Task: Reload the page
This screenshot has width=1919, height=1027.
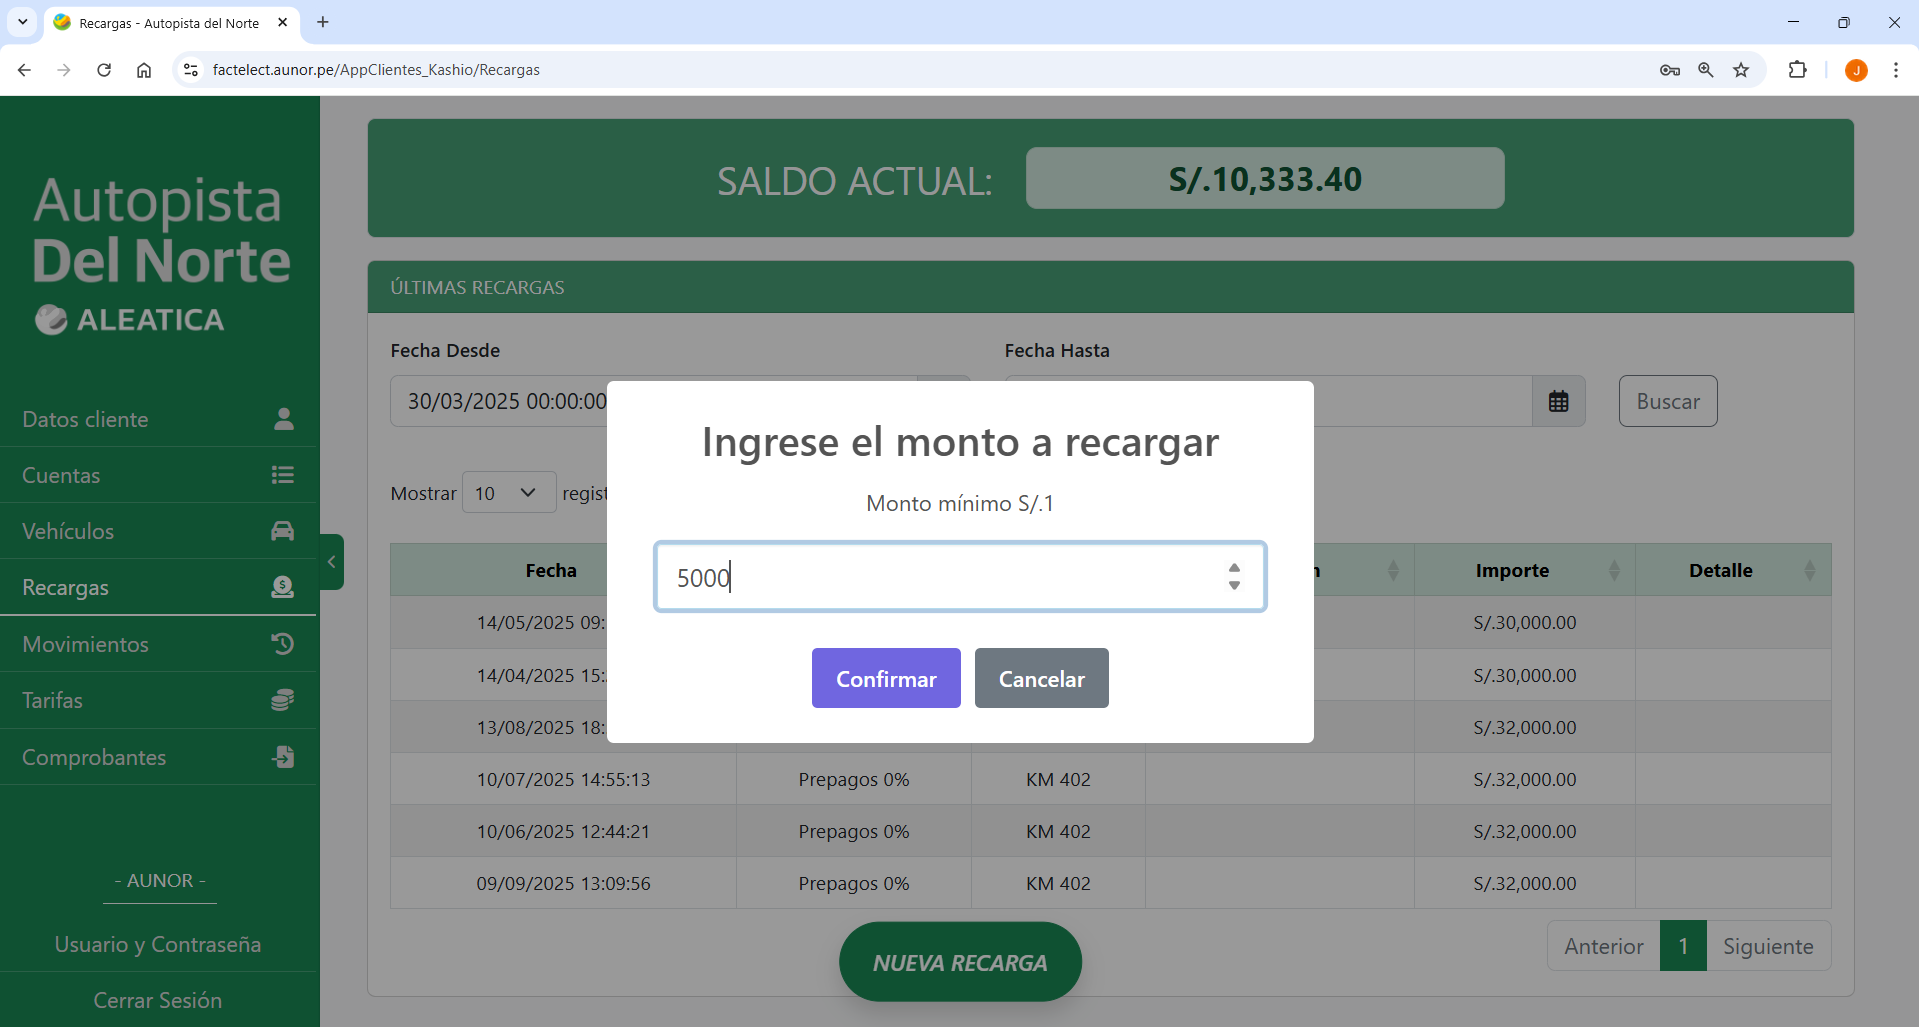Action: (104, 70)
